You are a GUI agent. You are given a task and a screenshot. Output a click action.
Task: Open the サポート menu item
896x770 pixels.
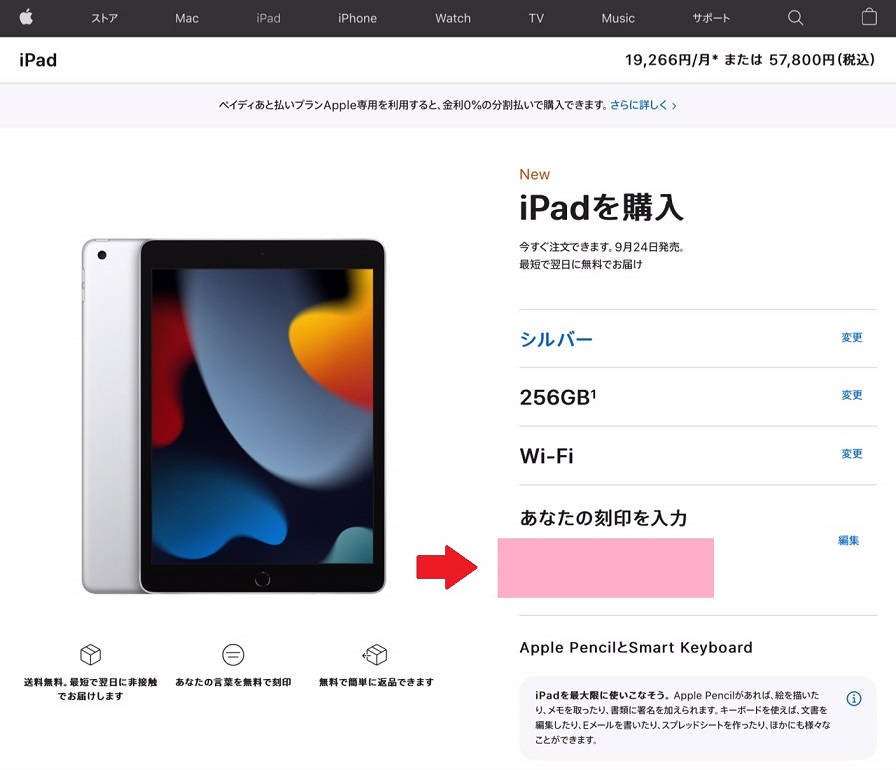pos(711,18)
